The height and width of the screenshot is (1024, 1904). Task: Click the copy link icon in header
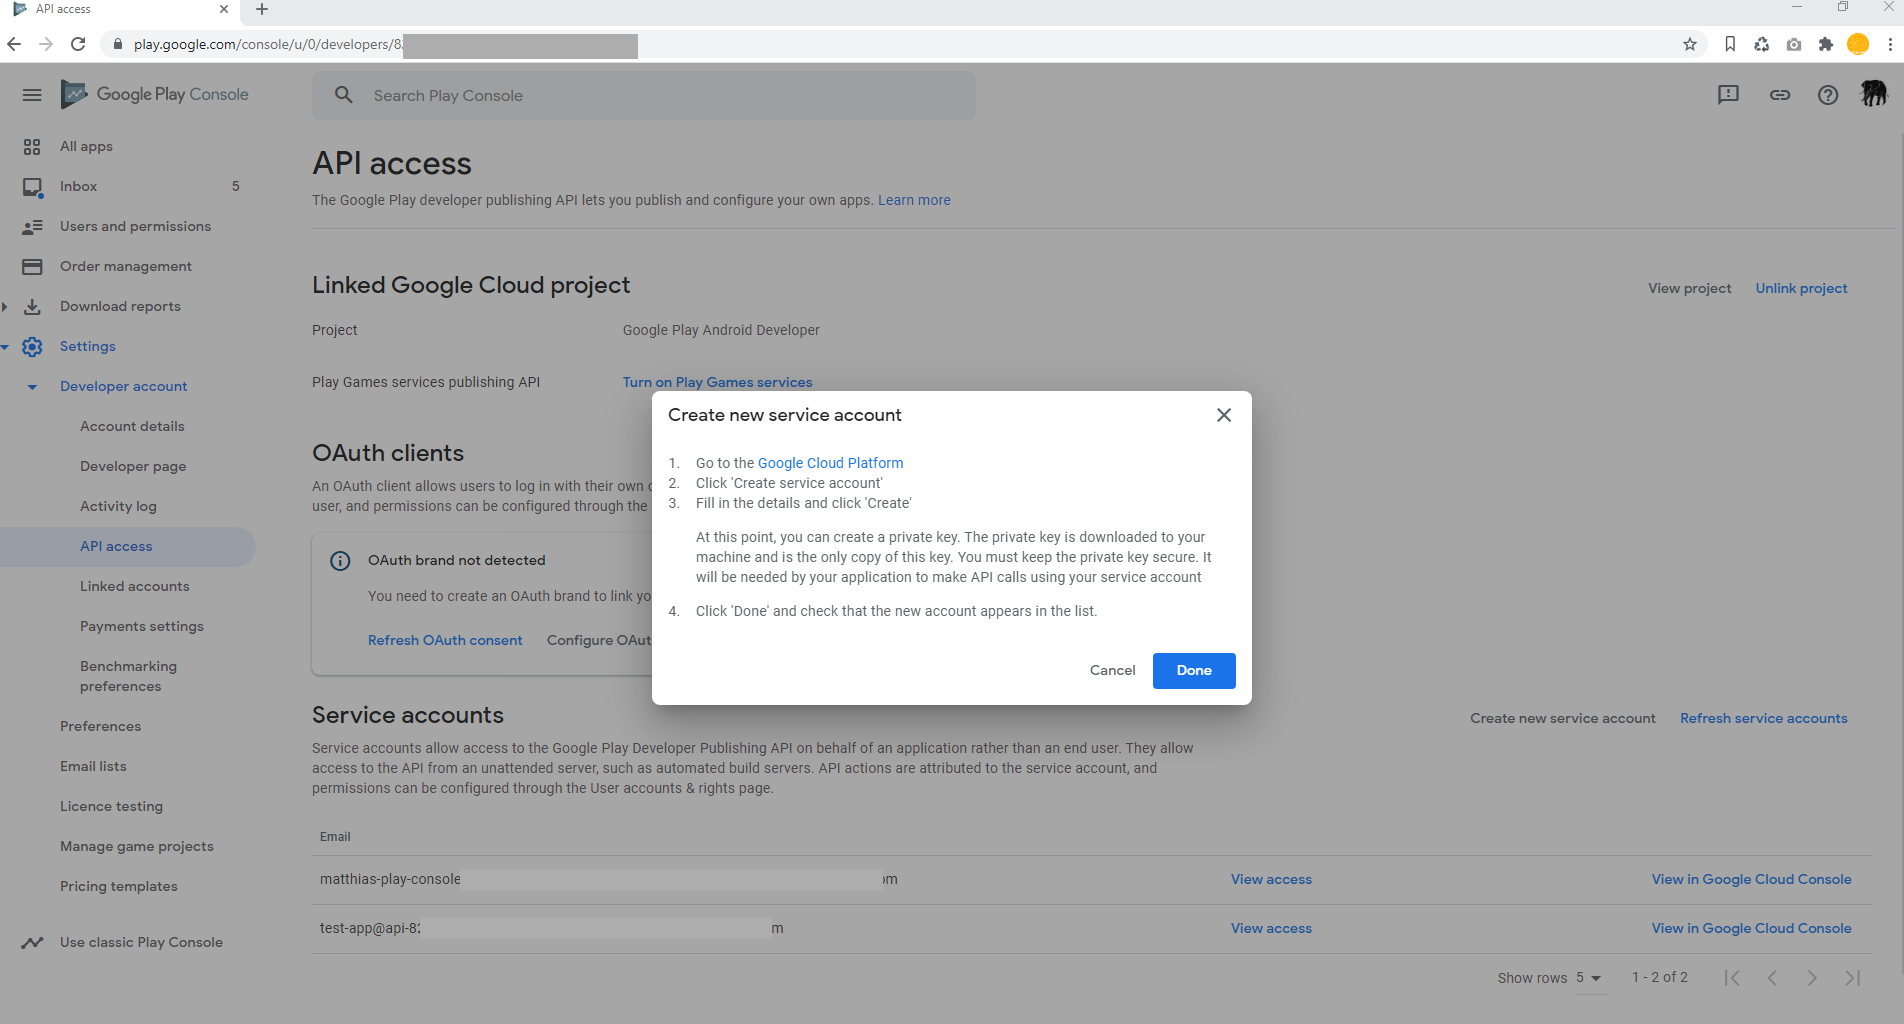click(1779, 95)
